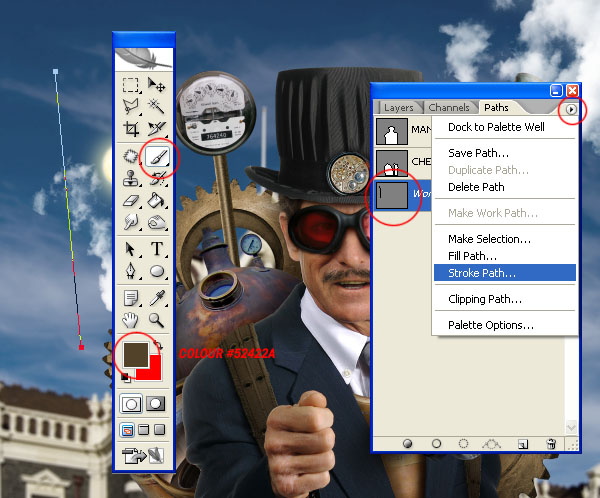Screen dimensions: 600x498
Task: Click Fill path with foreground color button
Action: [408, 444]
